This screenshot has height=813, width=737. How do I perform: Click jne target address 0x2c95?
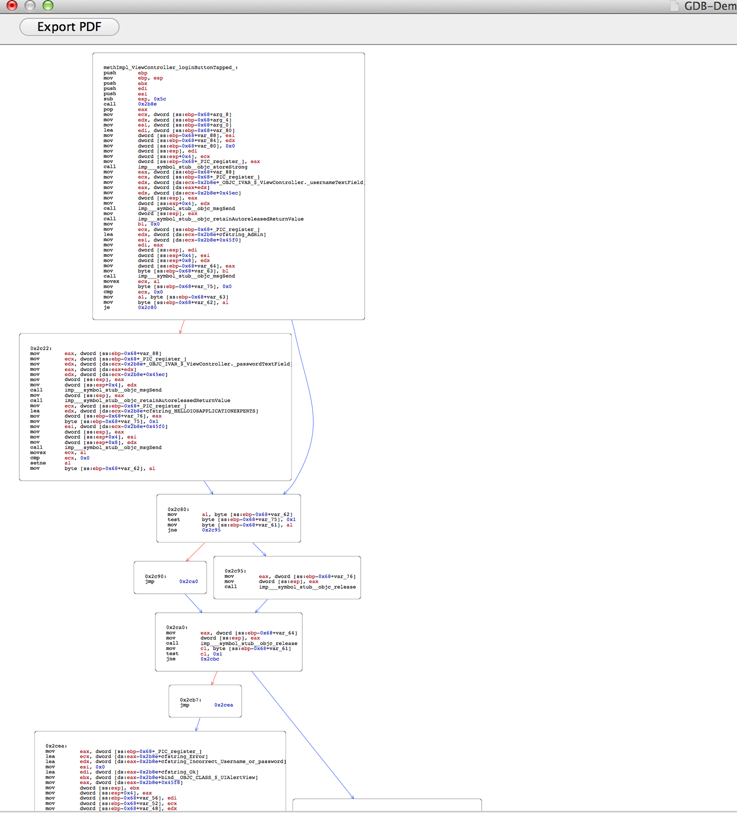tap(212, 530)
